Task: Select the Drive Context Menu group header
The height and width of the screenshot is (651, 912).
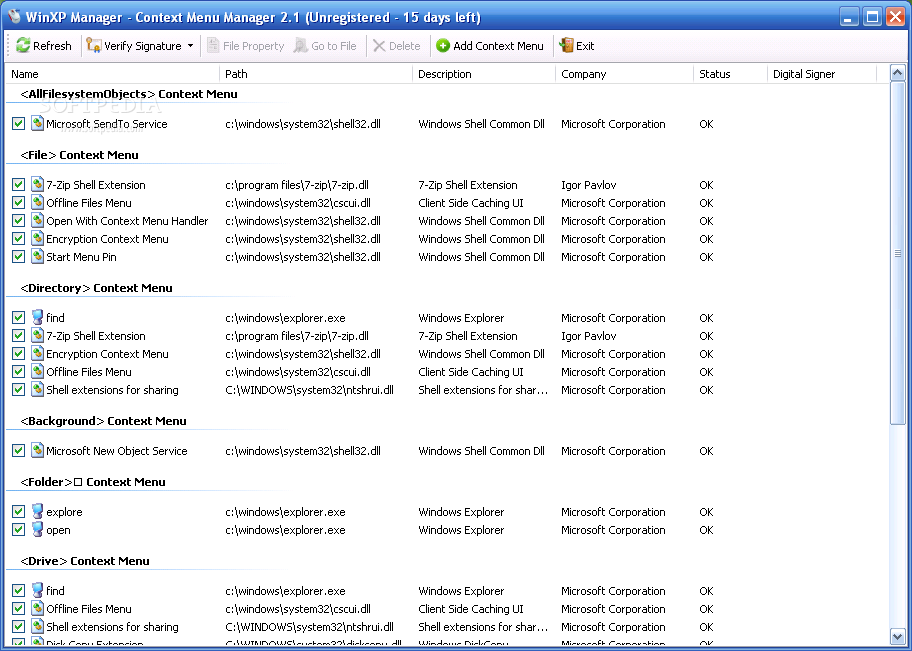Action: tap(84, 561)
